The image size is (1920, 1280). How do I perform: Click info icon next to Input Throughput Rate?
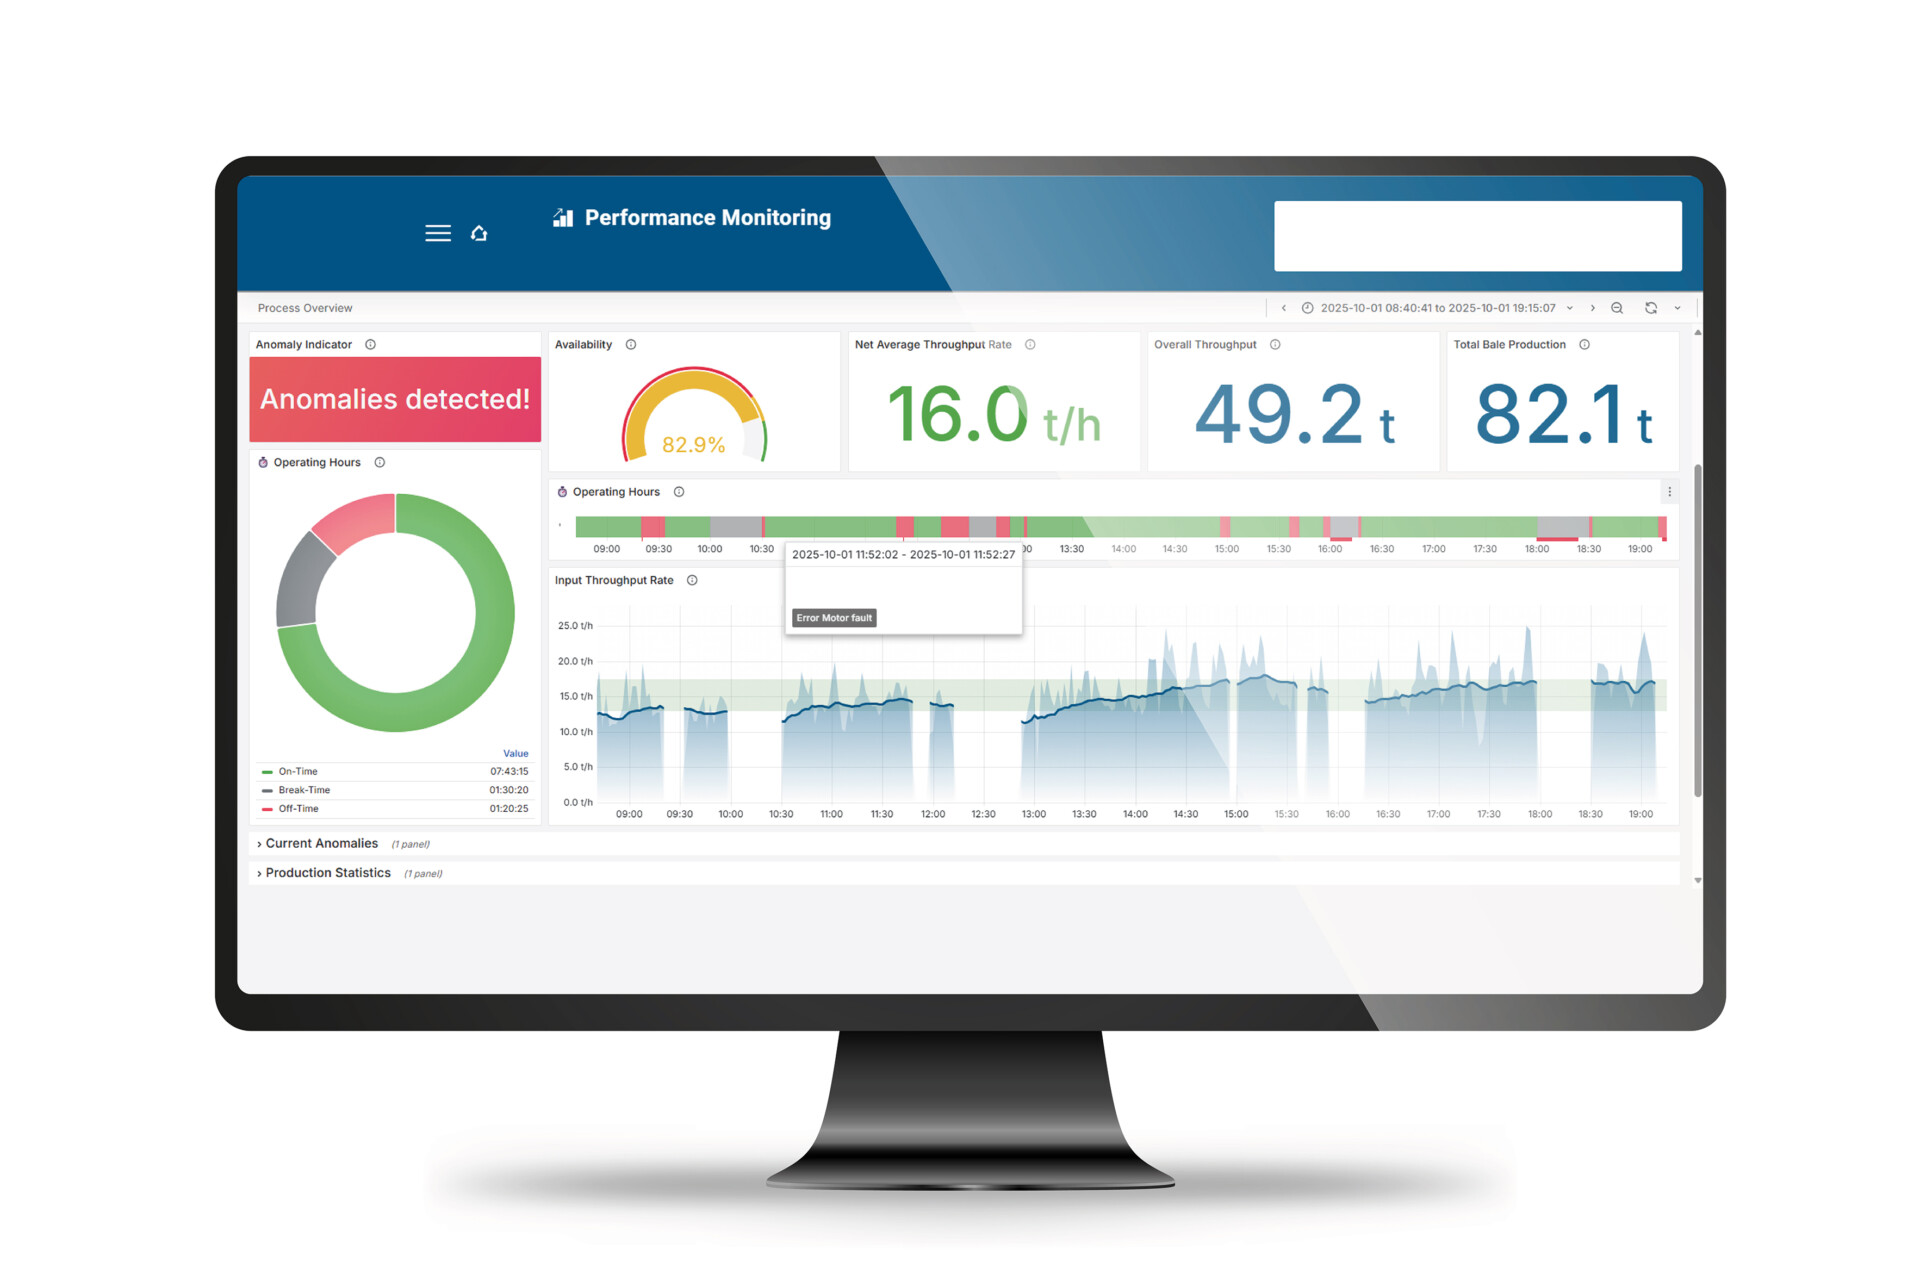[x=692, y=580]
